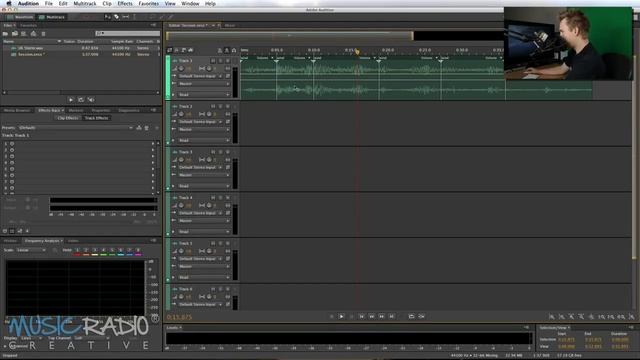Mute Track 2

click(x=213, y=107)
